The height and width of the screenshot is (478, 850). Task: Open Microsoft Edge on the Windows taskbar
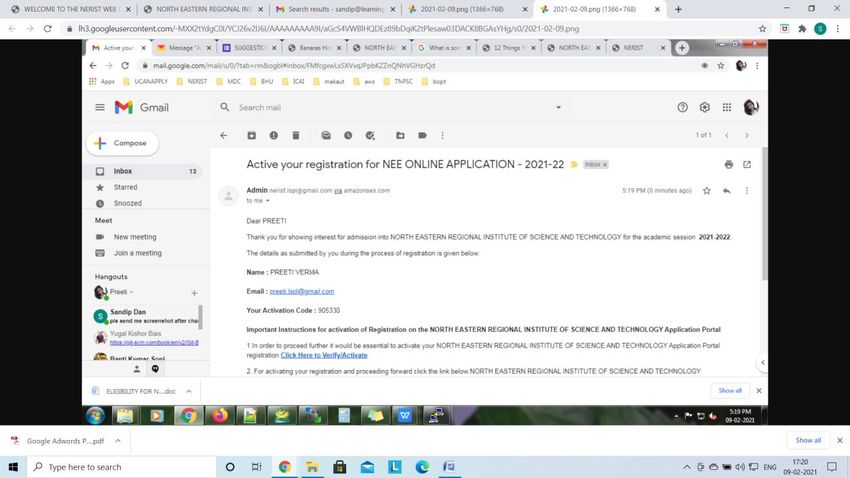pos(422,467)
